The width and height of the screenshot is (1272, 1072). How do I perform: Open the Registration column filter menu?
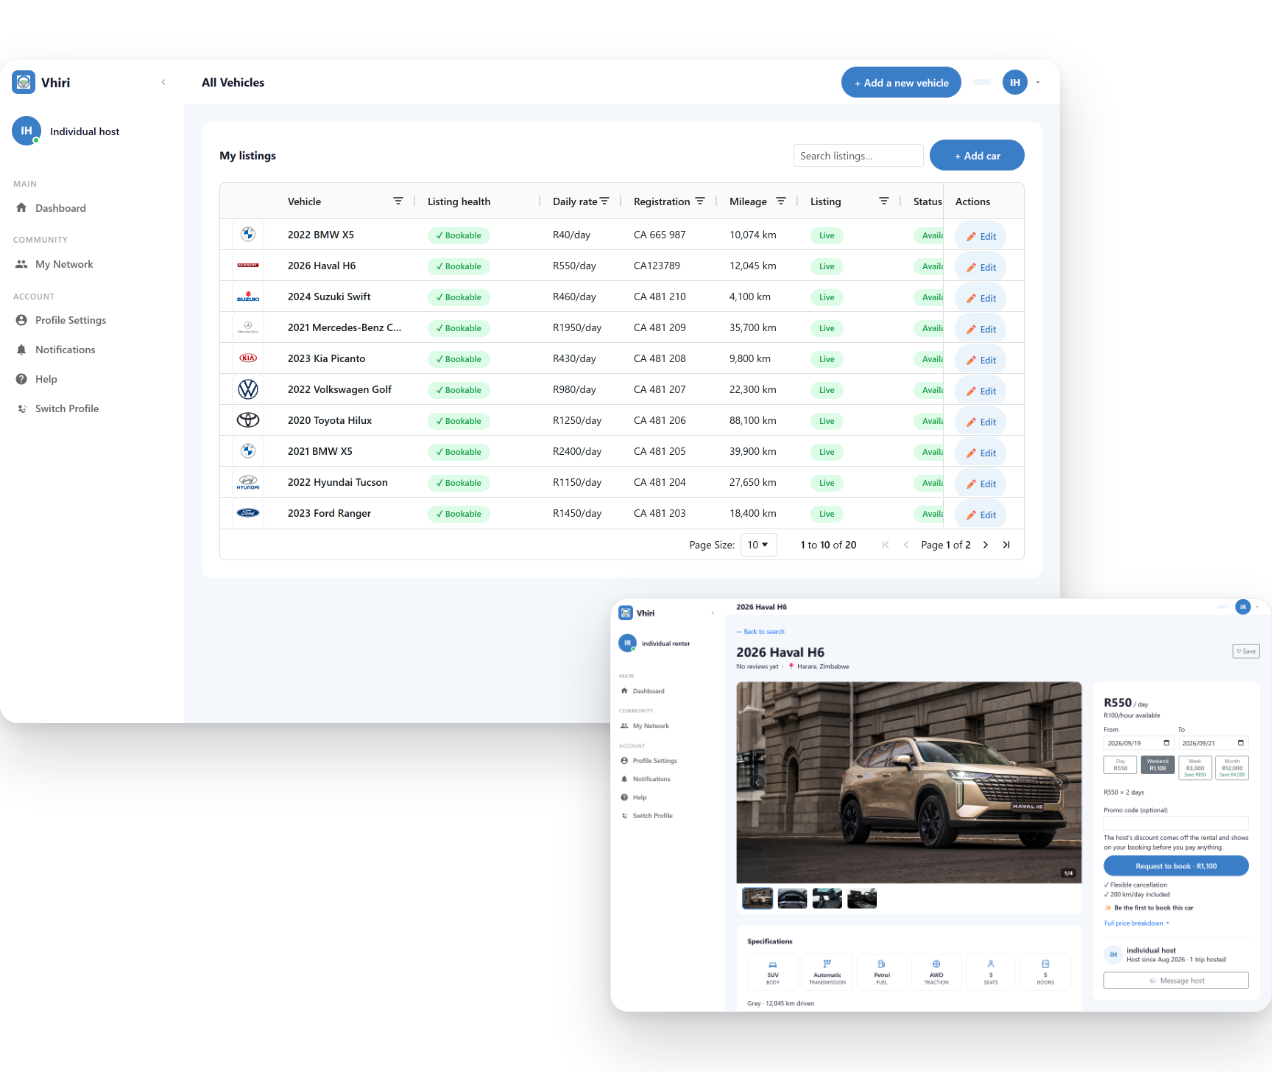[x=700, y=201]
